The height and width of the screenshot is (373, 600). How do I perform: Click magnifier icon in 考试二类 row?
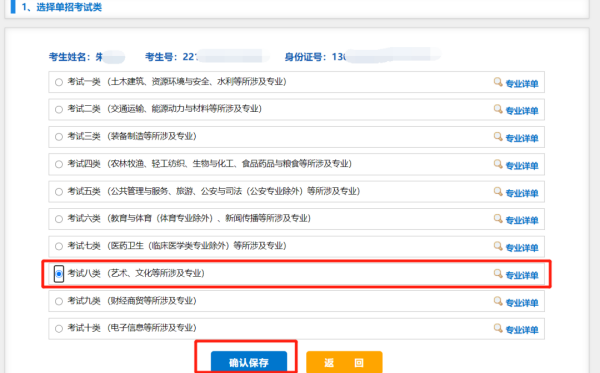(498, 109)
